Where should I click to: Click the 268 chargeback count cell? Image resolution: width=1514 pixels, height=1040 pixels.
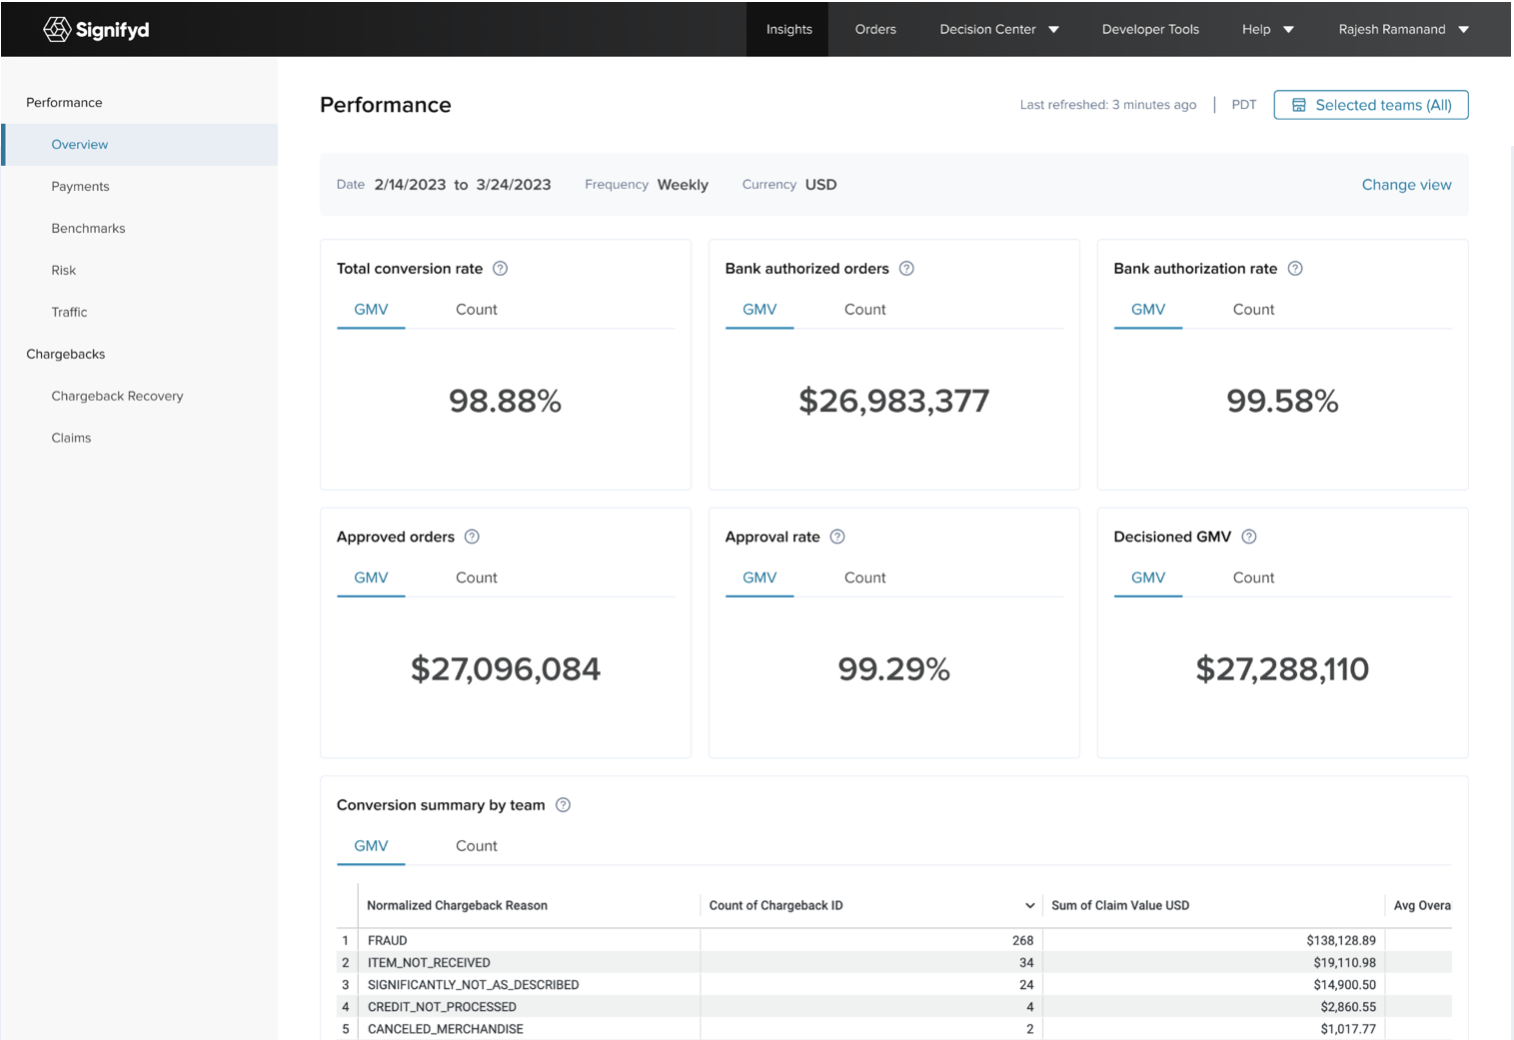(1022, 940)
